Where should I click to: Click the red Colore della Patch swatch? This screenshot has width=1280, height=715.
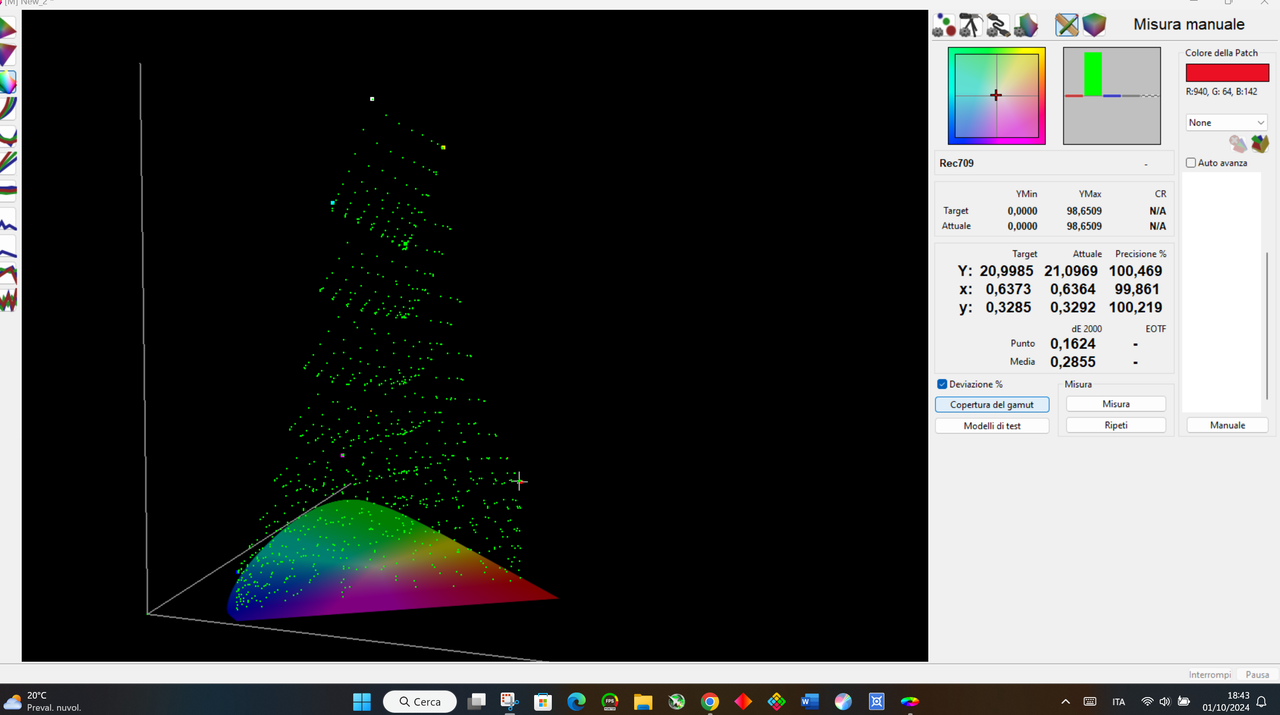click(1227, 73)
